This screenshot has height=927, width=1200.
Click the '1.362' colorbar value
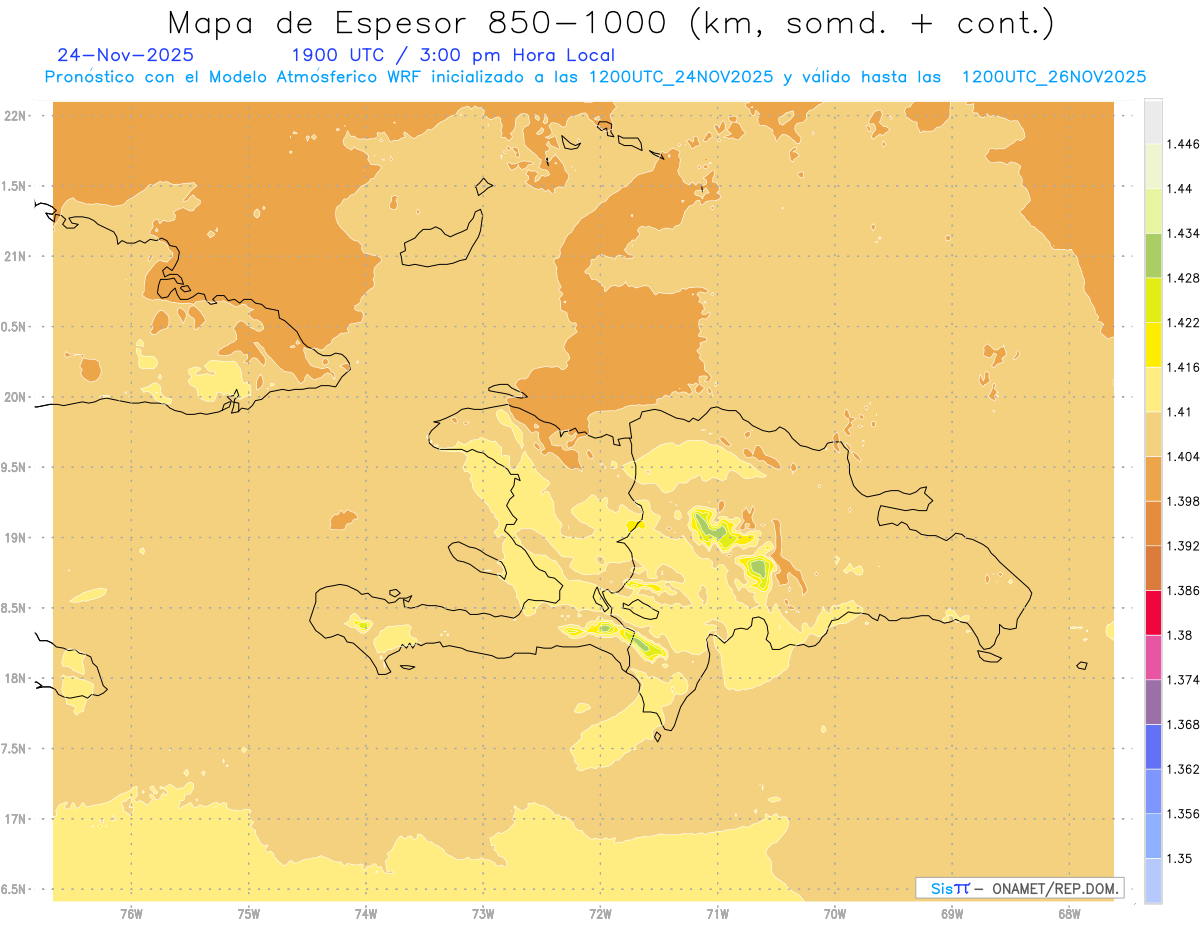[1183, 769]
